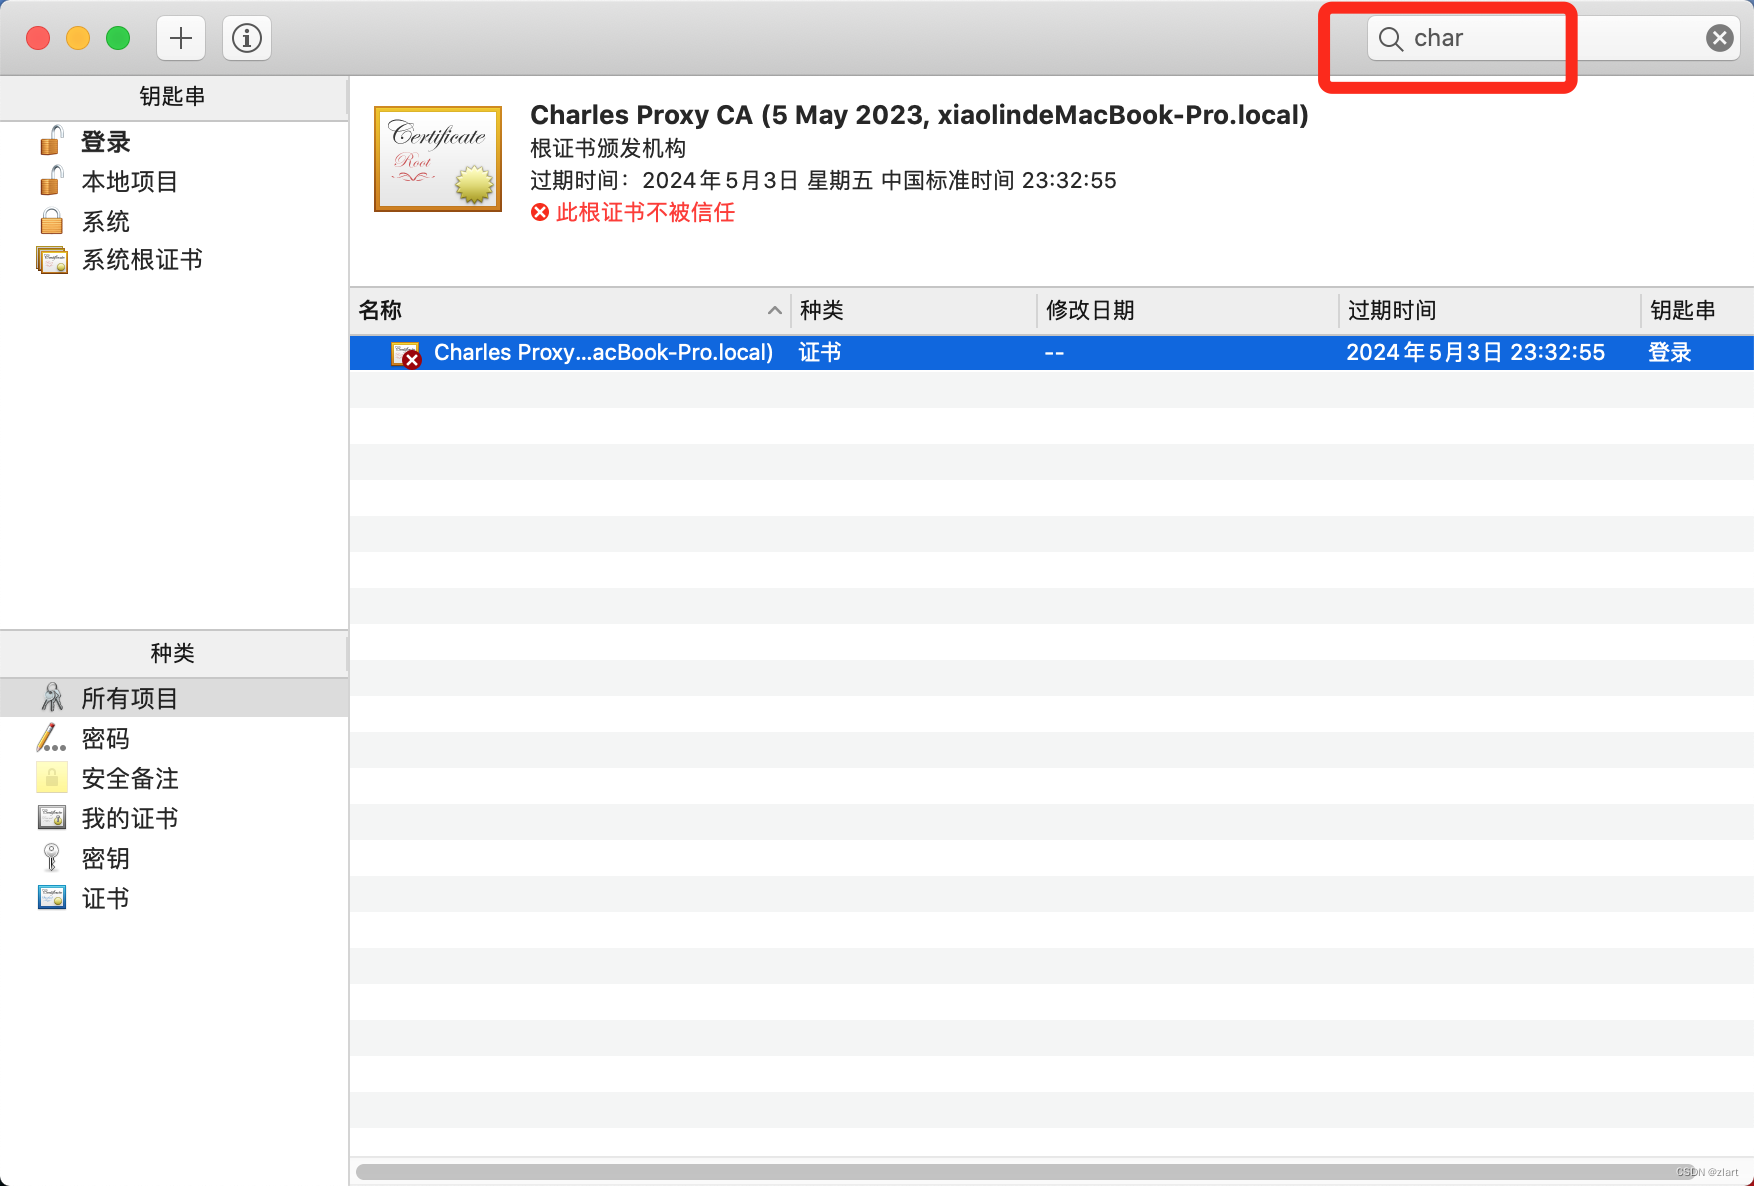Screen dimensions: 1754x1186
Task: Click the red untrusted X icon
Action: (x=540, y=212)
